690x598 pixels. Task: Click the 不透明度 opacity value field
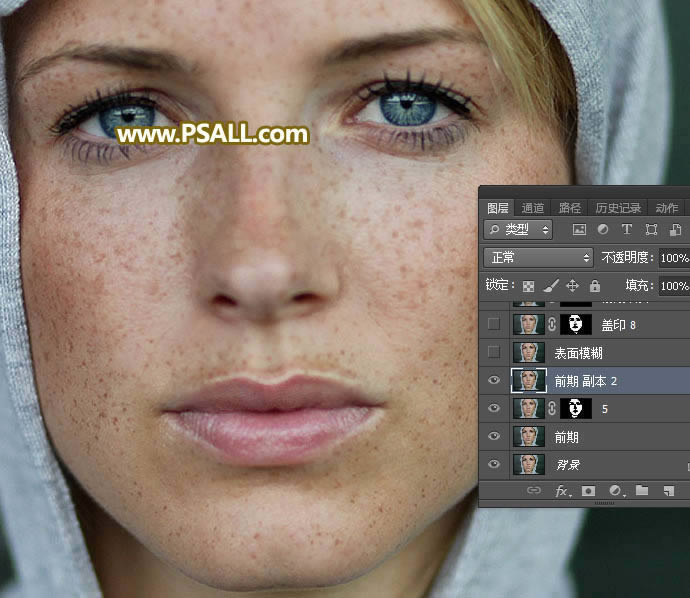coord(673,258)
